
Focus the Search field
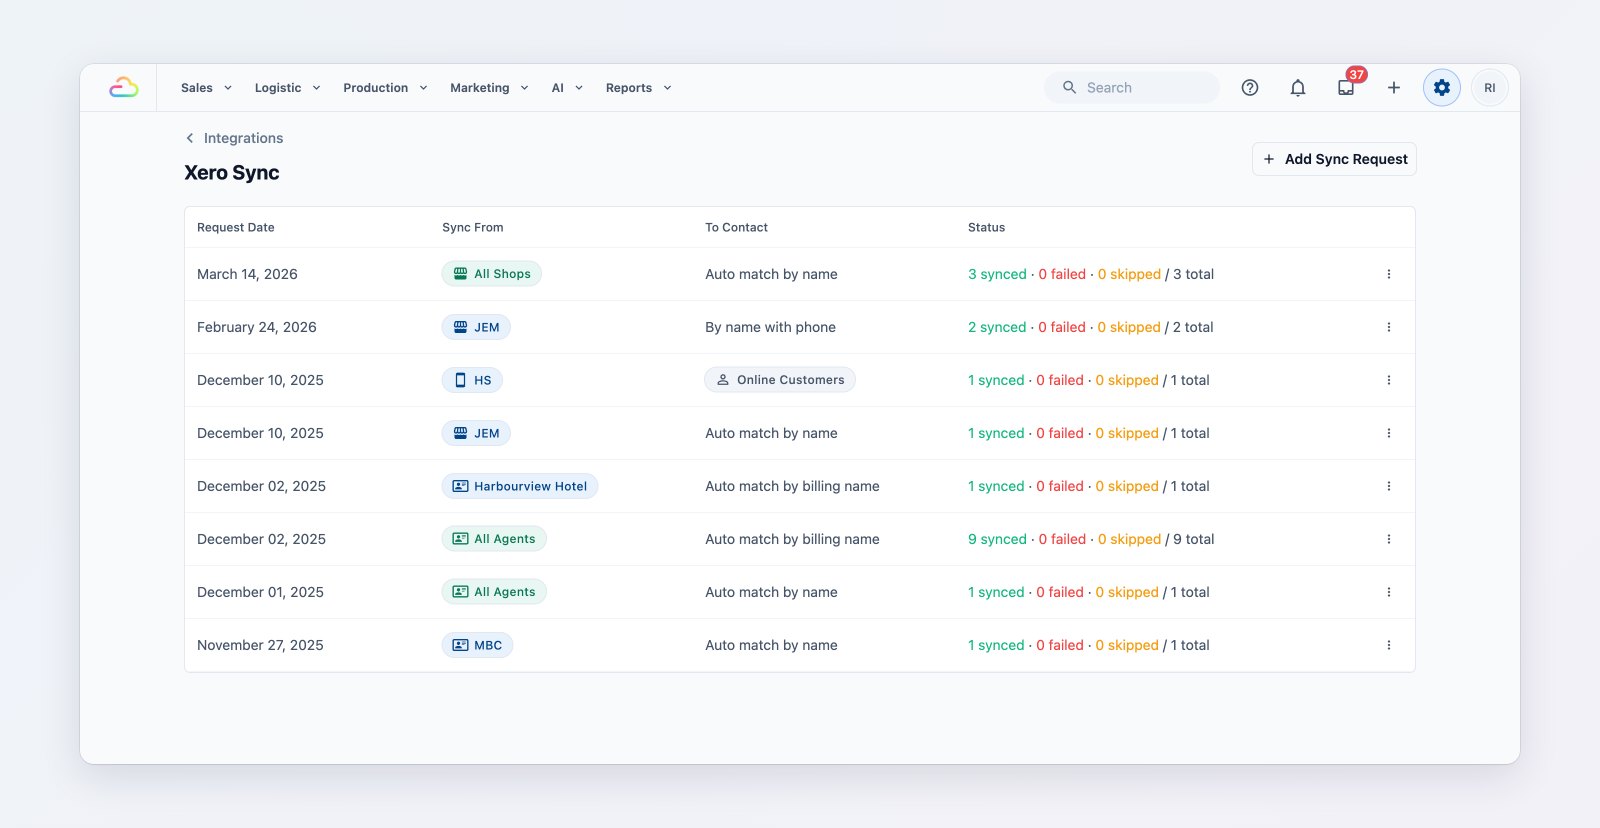[1132, 88]
